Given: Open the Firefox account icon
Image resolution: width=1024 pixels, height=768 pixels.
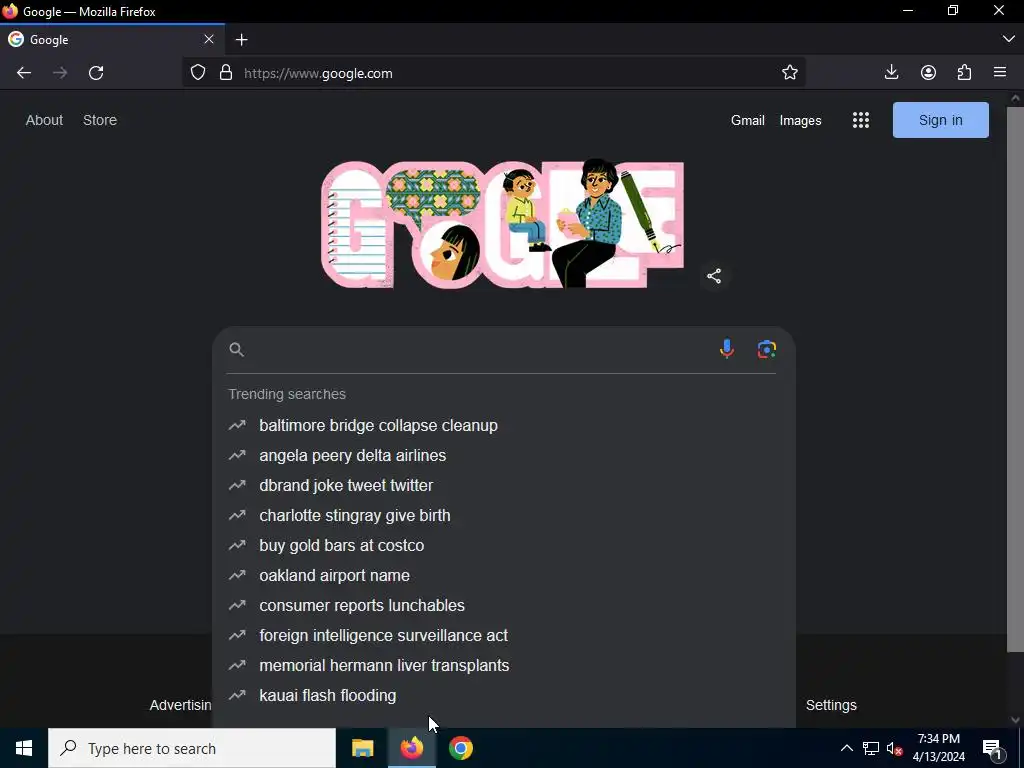Looking at the screenshot, I should pyautogui.click(x=928, y=72).
